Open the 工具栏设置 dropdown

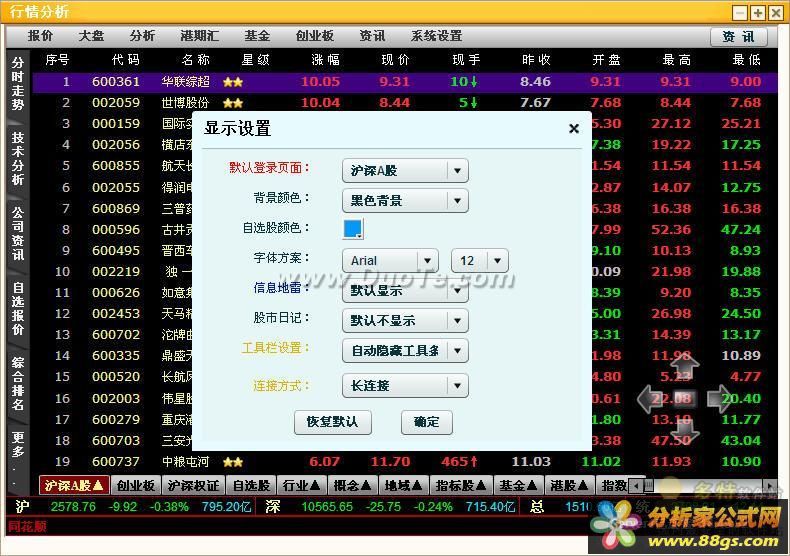point(405,351)
